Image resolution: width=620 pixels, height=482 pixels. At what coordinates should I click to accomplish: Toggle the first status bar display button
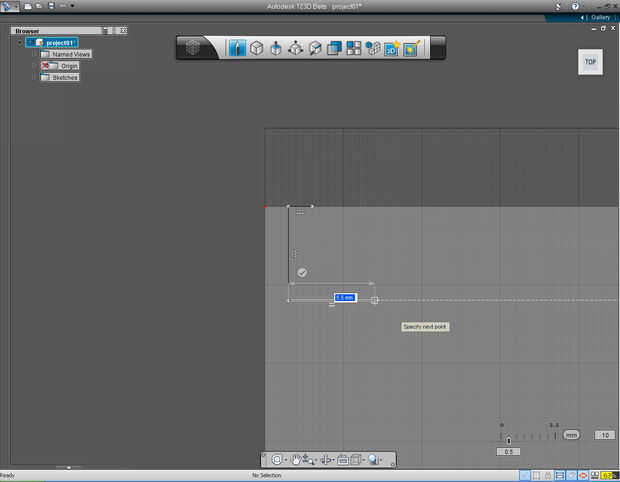525,475
